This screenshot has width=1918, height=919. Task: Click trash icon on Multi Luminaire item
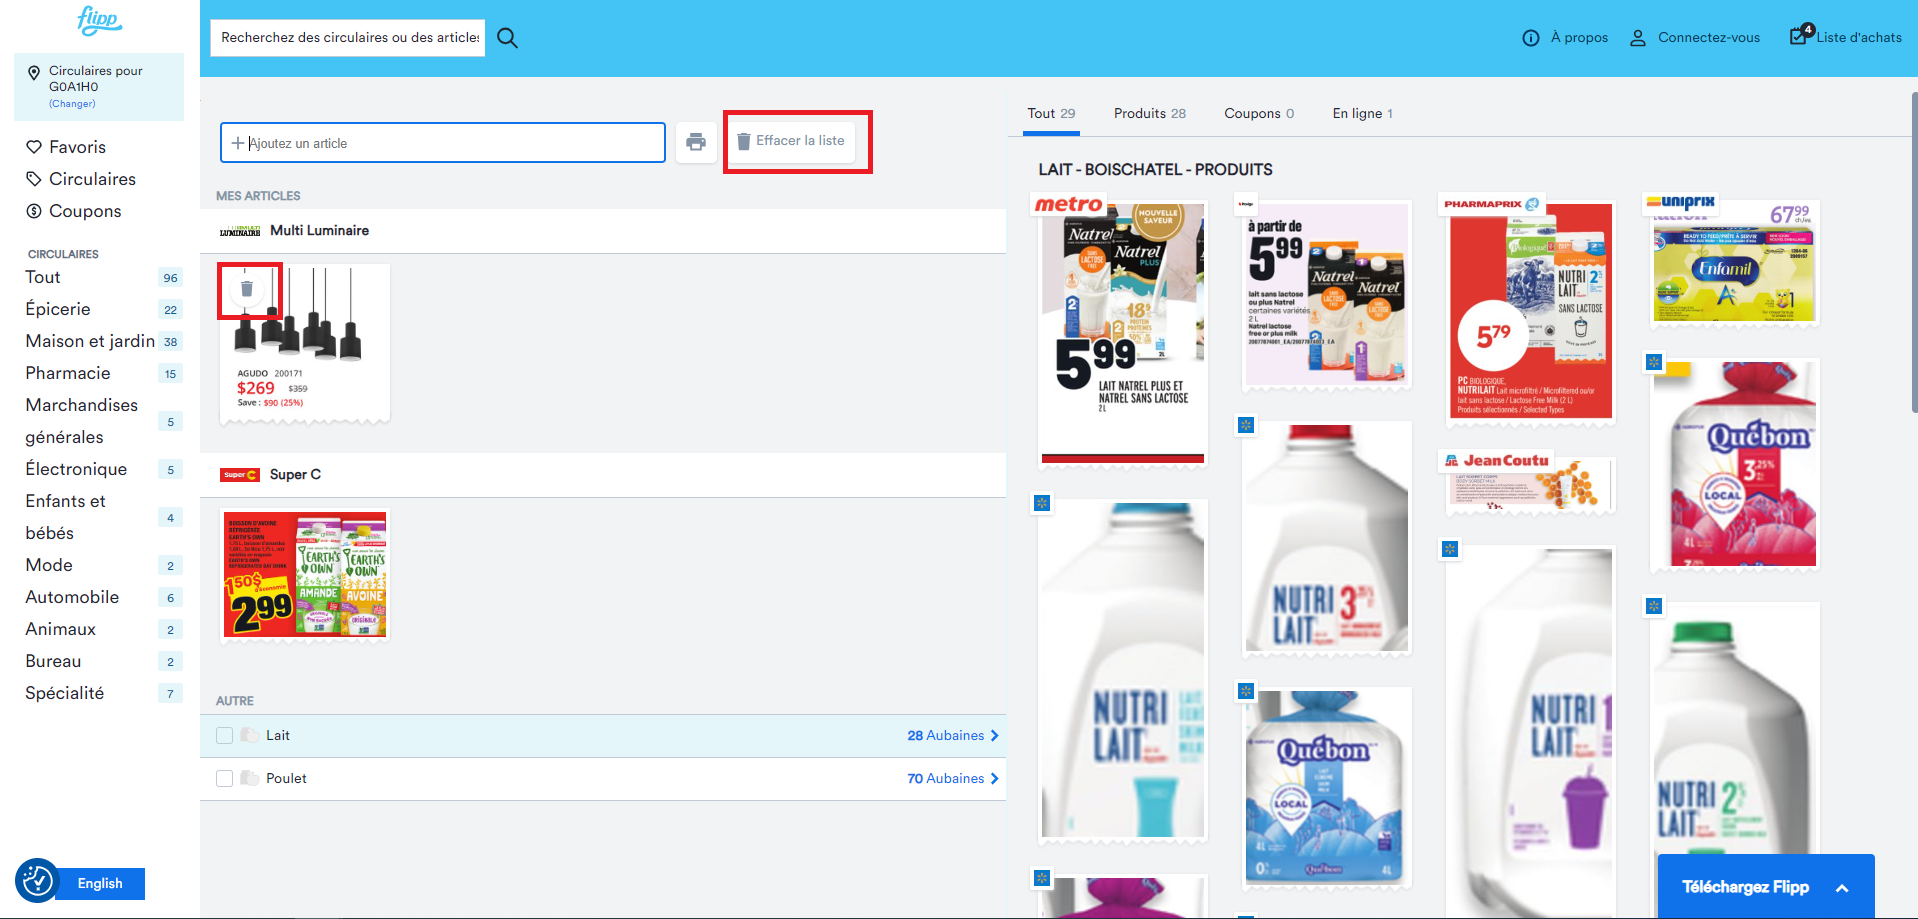247,289
